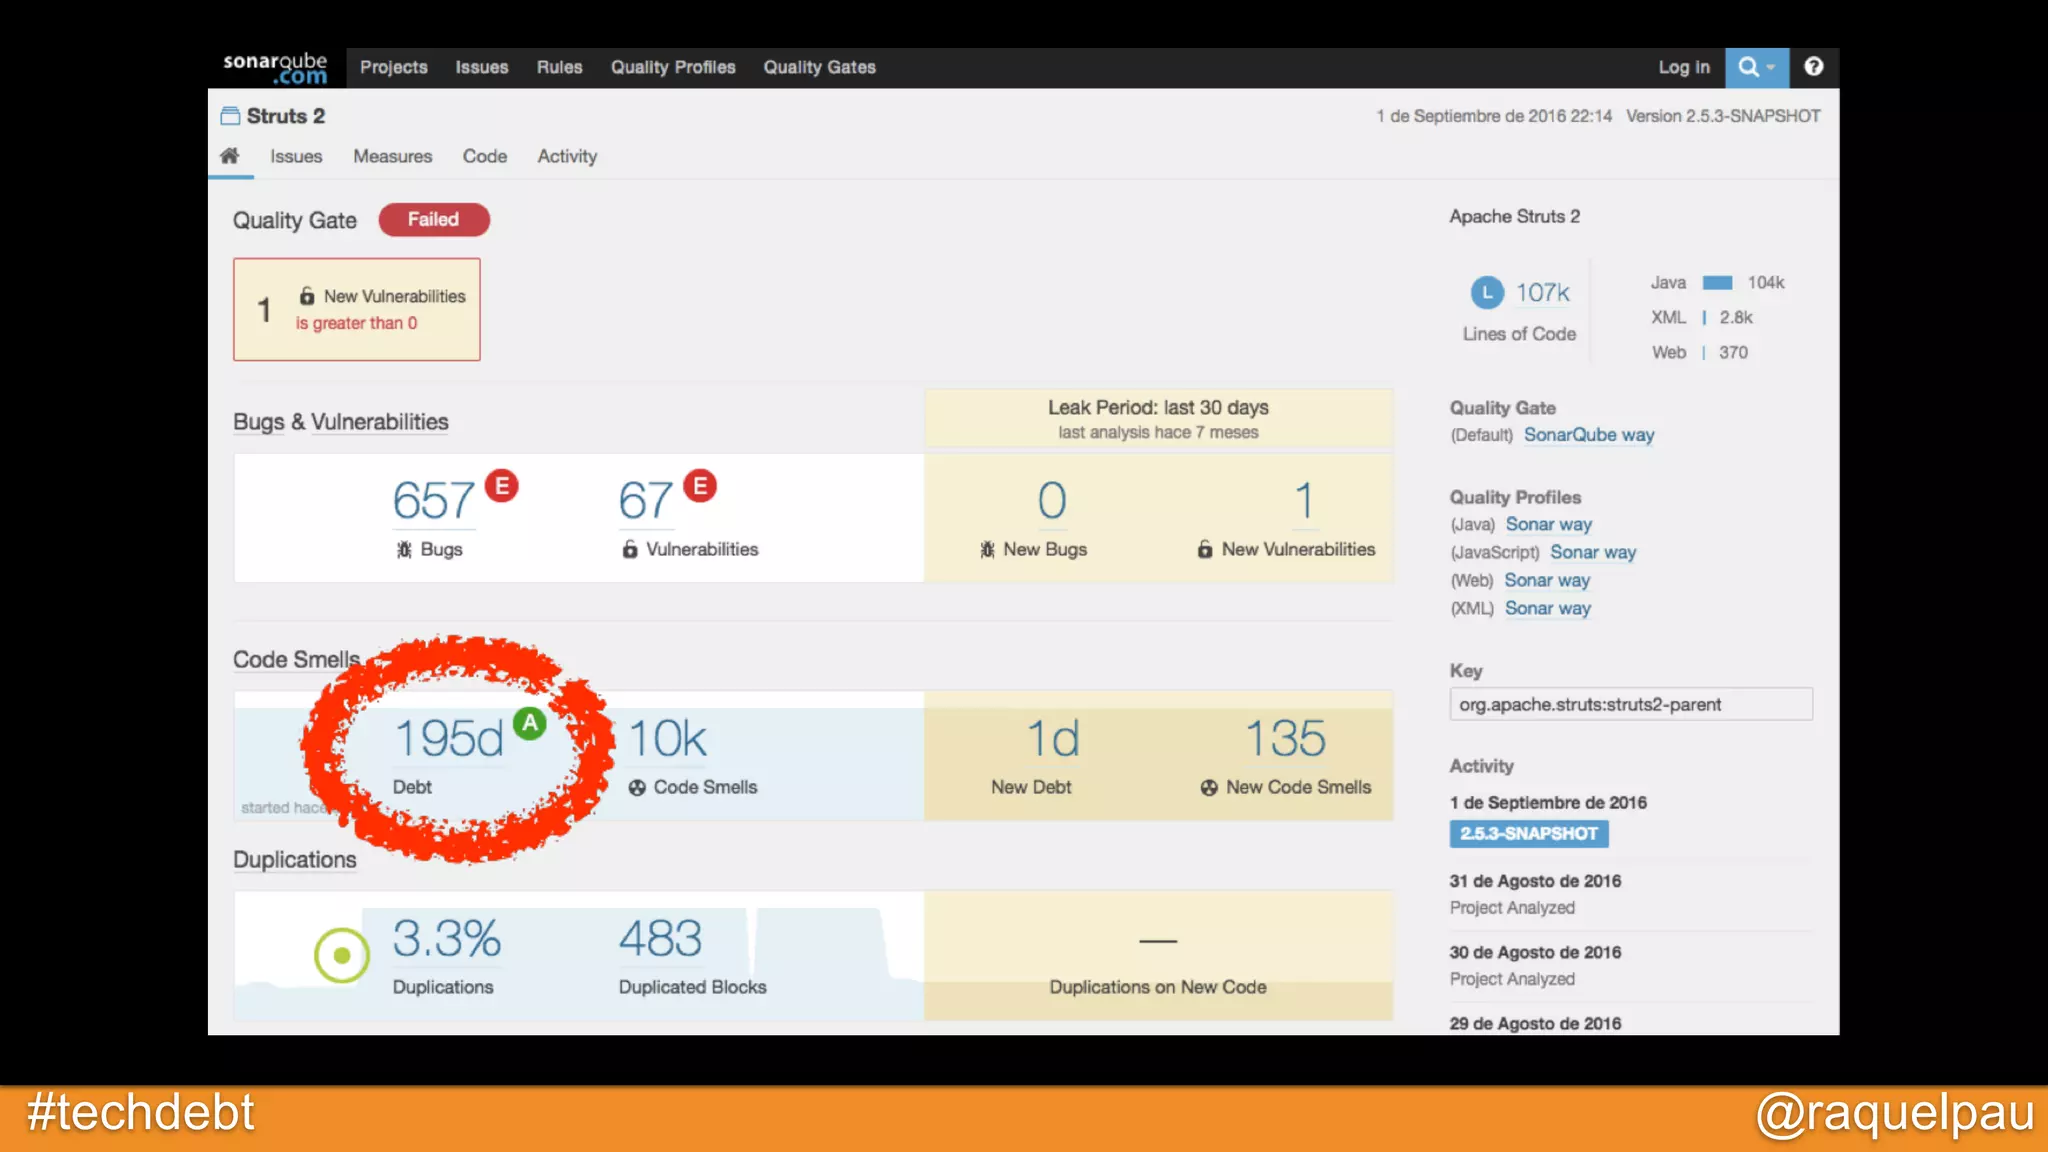Click the E rating badge next to 657 bugs
This screenshot has width=2048, height=1152.
(501, 486)
